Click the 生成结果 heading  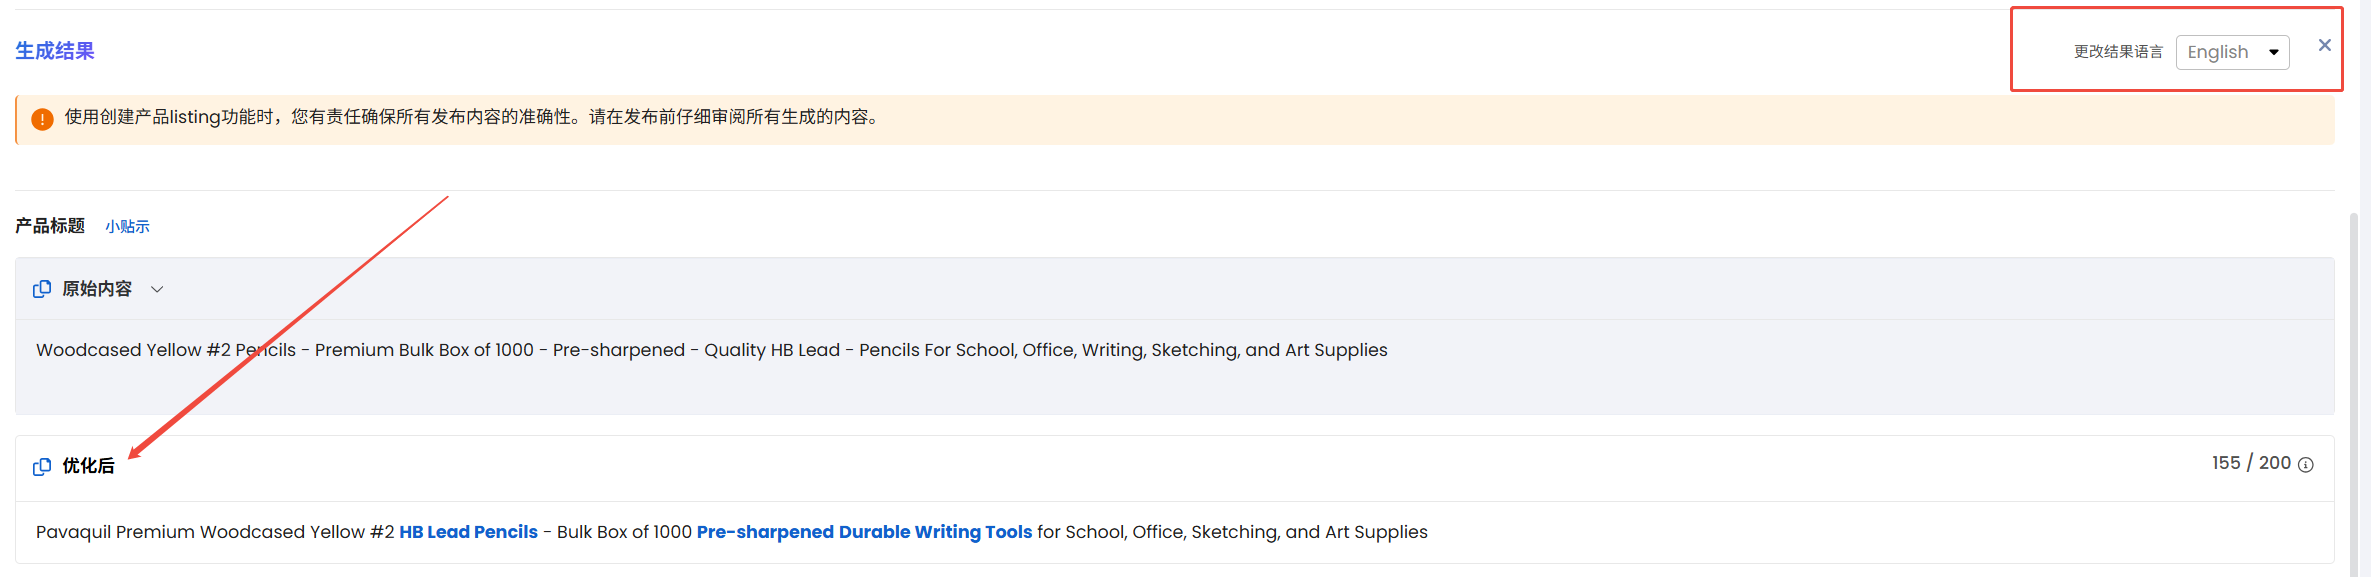[x=55, y=51]
